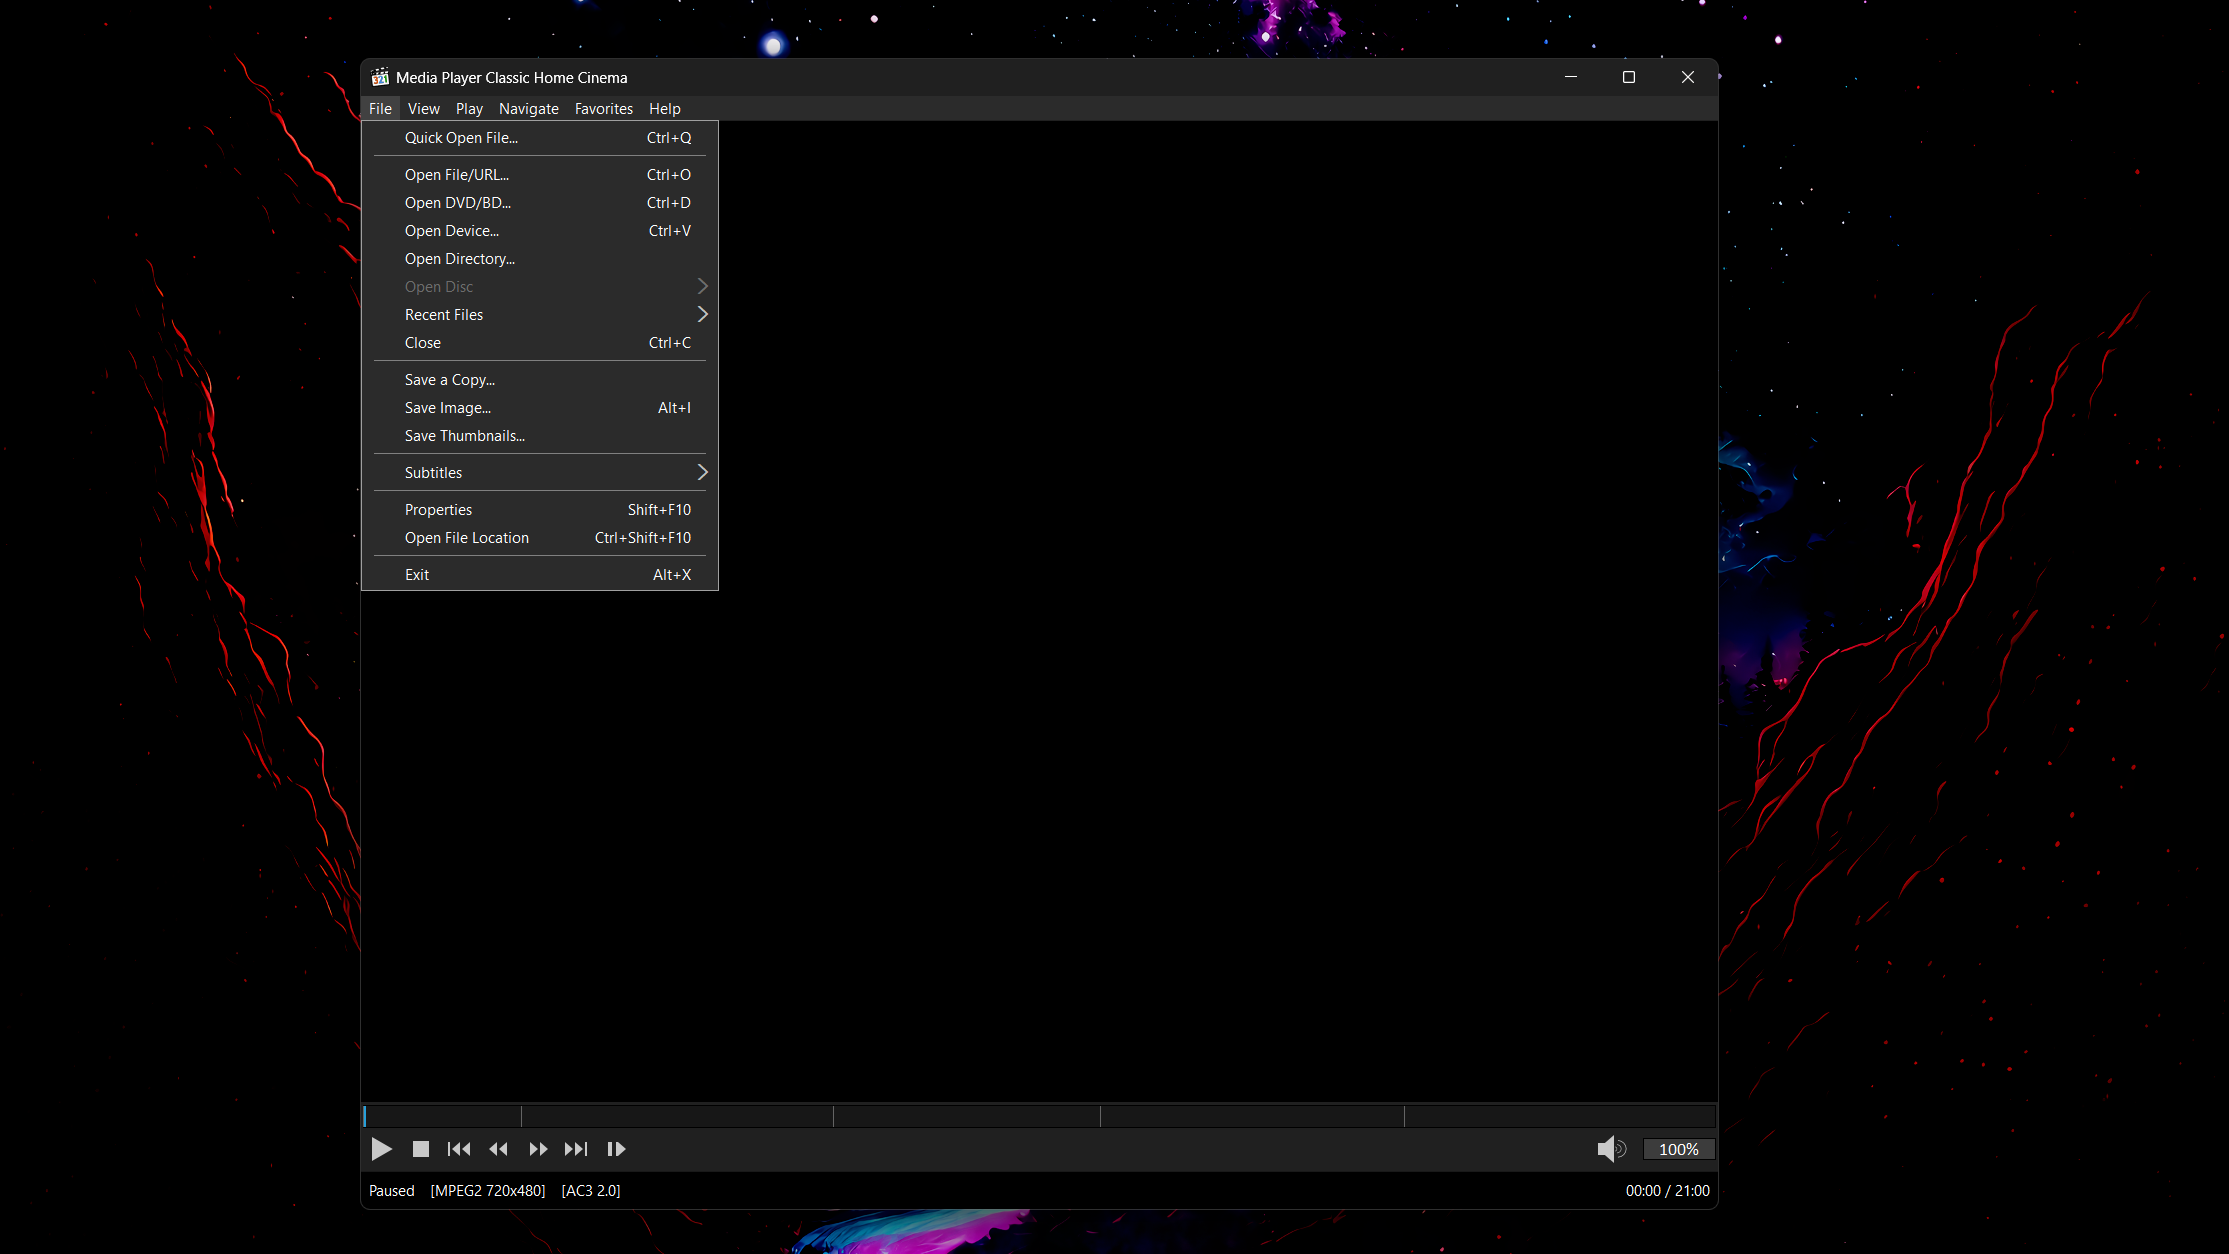2229x1254 pixels.
Task: Click the 100% volume slider
Action: coord(1678,1149)
